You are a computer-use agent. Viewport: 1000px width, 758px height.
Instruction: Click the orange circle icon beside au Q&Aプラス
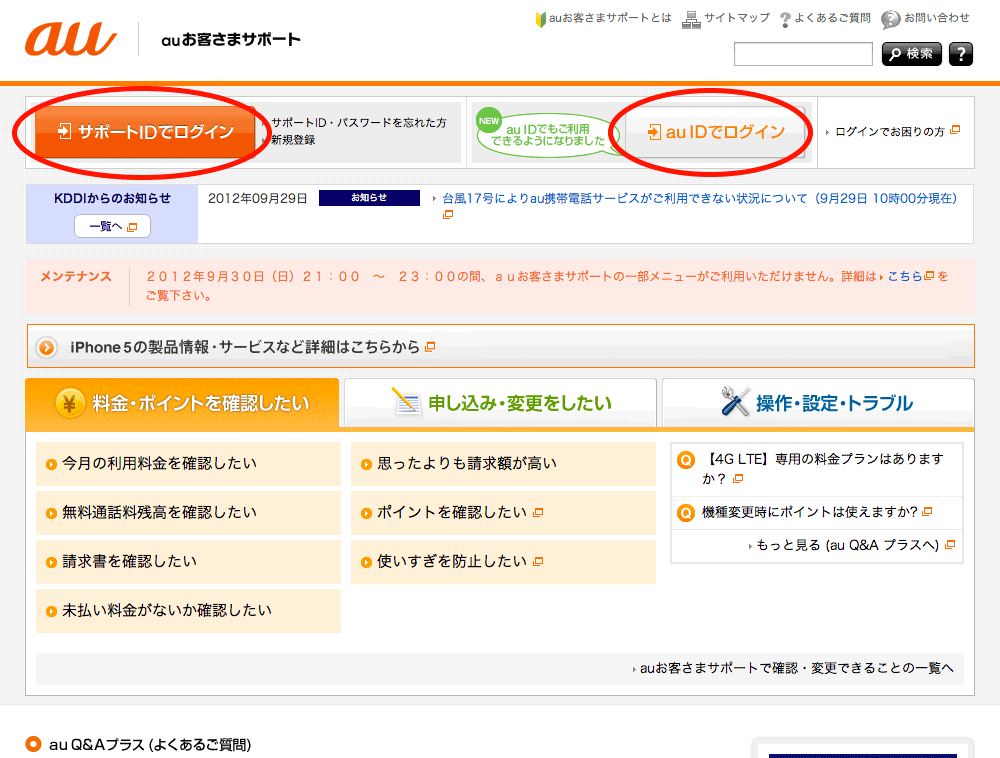(x=33, y=744)
